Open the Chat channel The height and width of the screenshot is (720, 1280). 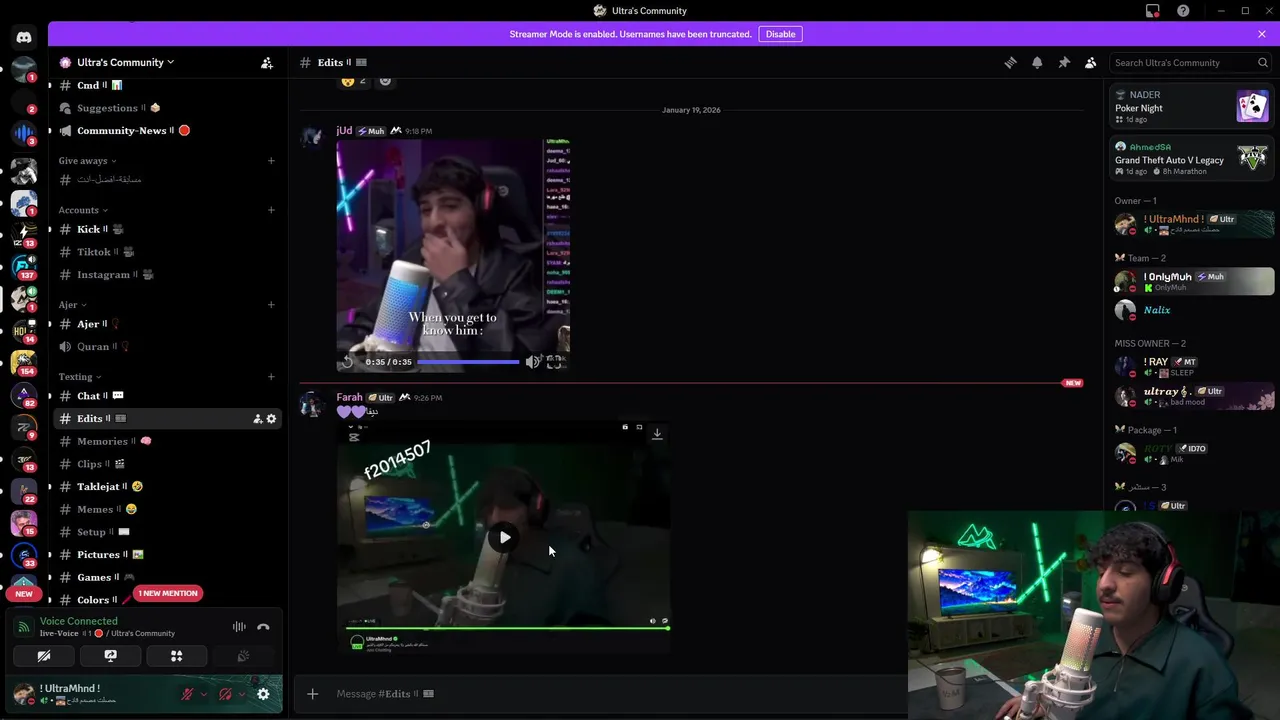click(166, 396)
